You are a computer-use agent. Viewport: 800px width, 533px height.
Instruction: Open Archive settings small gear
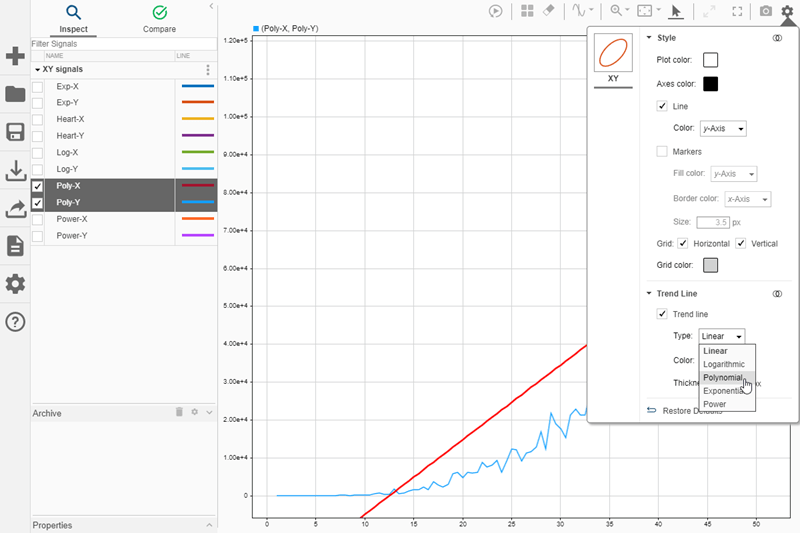[194, 412]
